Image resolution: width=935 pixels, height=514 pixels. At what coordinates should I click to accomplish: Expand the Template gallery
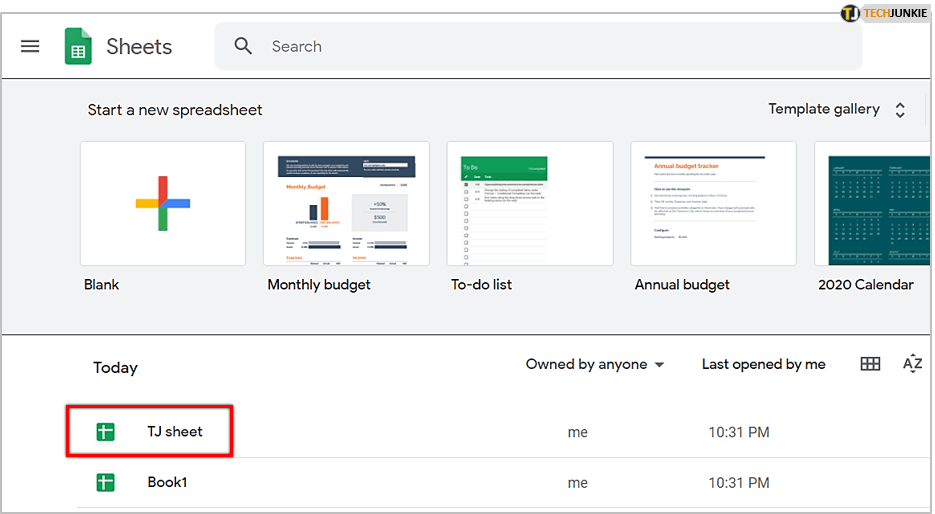(x=823, y=109)
